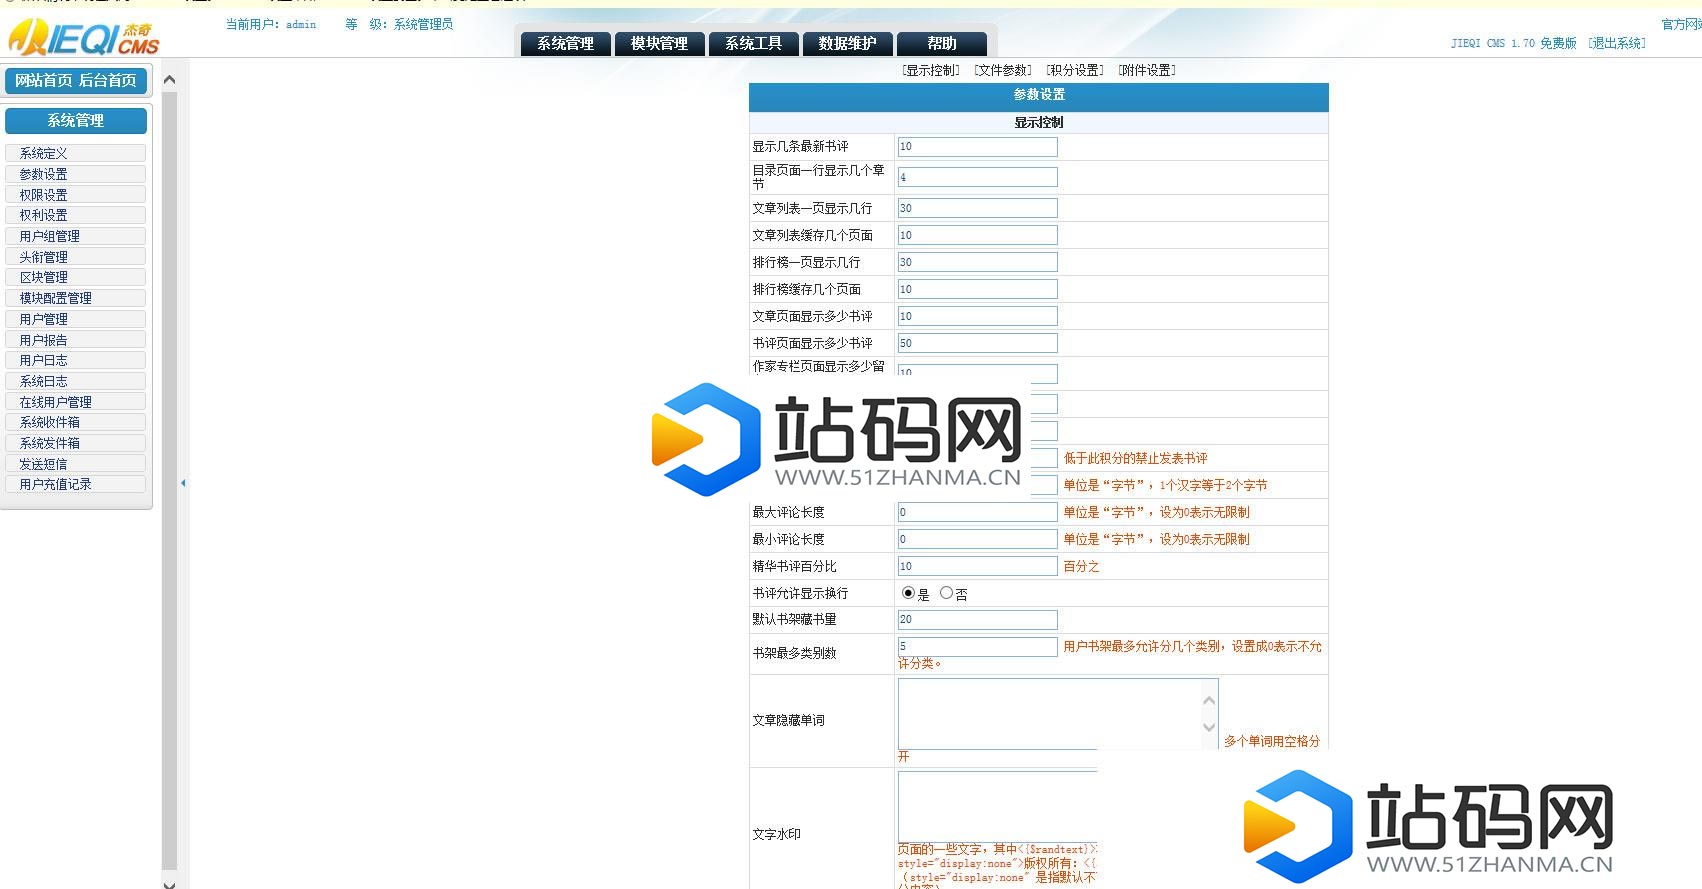This screenshot has width=1702, height=889.
Task: Open the 帮助 top menu tab
Action: (x=942, y=43)
